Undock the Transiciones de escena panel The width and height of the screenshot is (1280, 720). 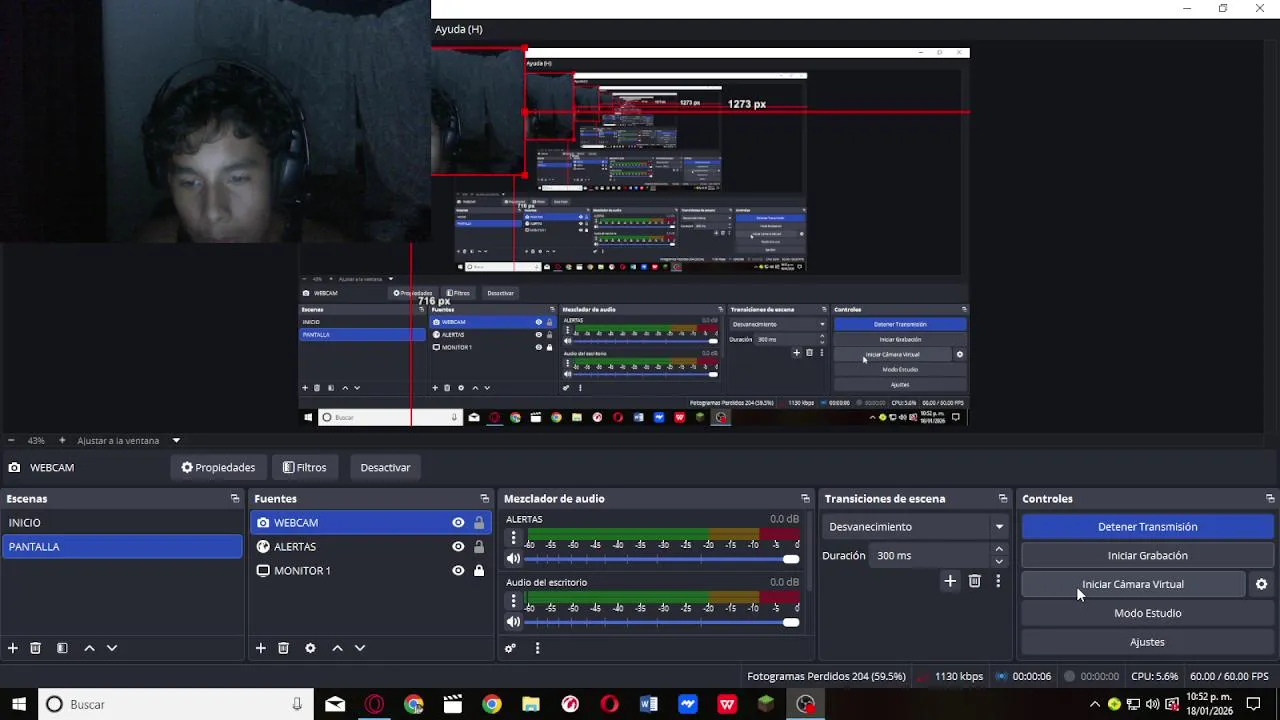(1003, 498)
